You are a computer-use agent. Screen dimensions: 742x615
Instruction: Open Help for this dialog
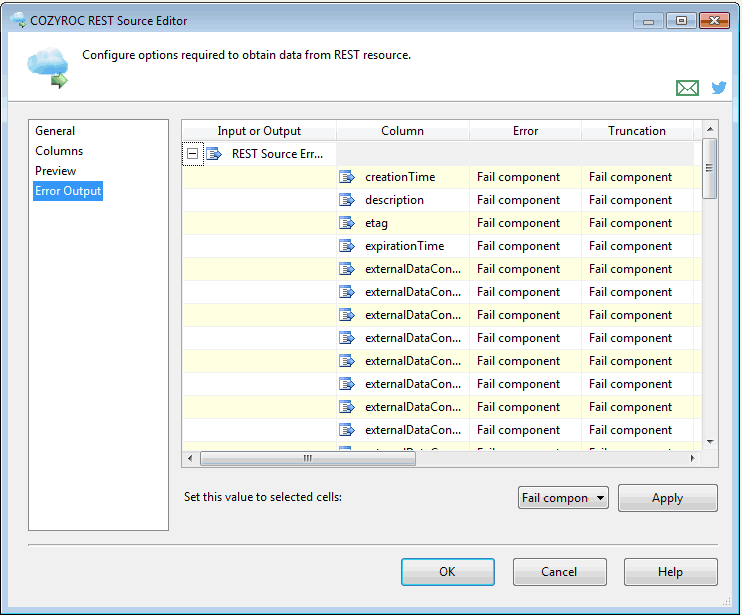click(670, 571)
